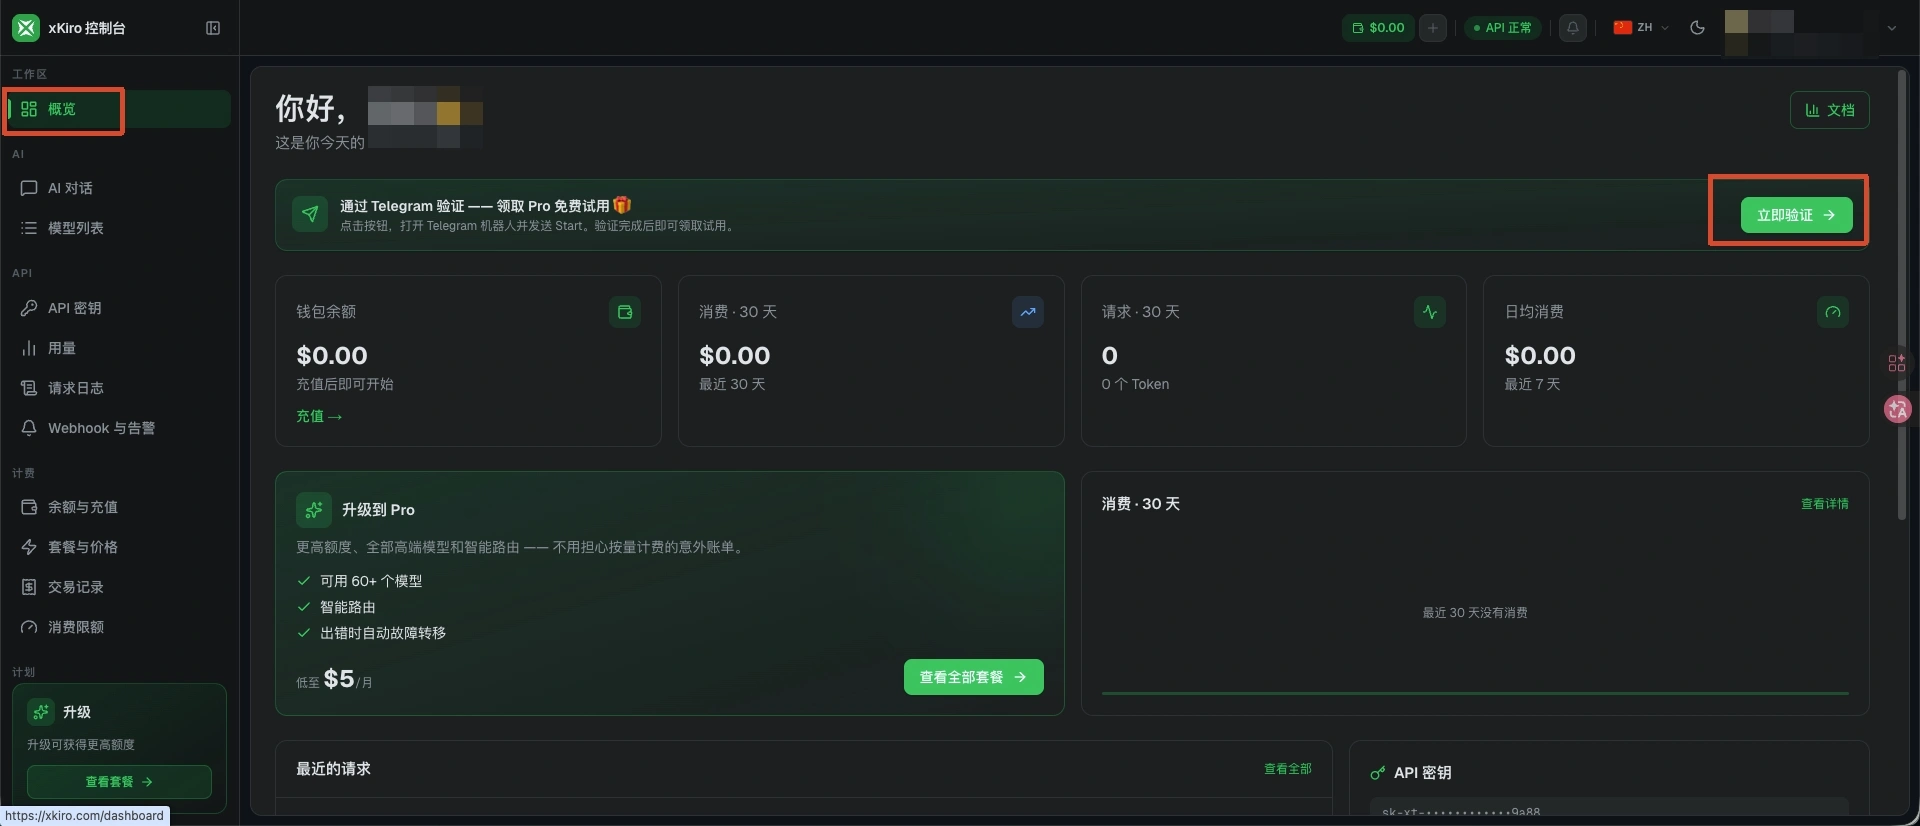
Task: Open the ZH language dropdown
Action: click(x=1641, y=28)
